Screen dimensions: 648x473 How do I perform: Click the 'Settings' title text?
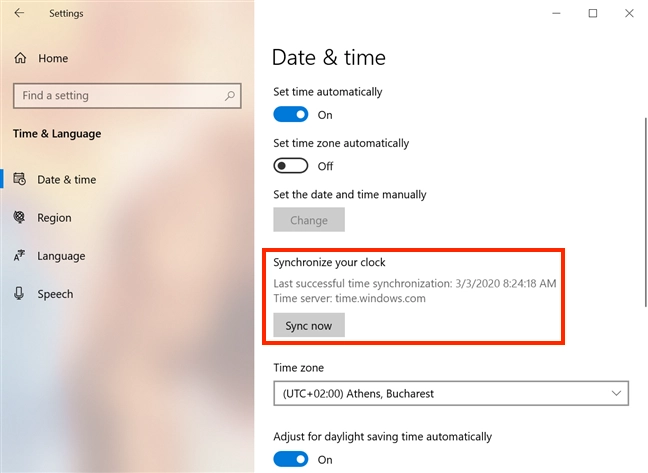(66, 13)
